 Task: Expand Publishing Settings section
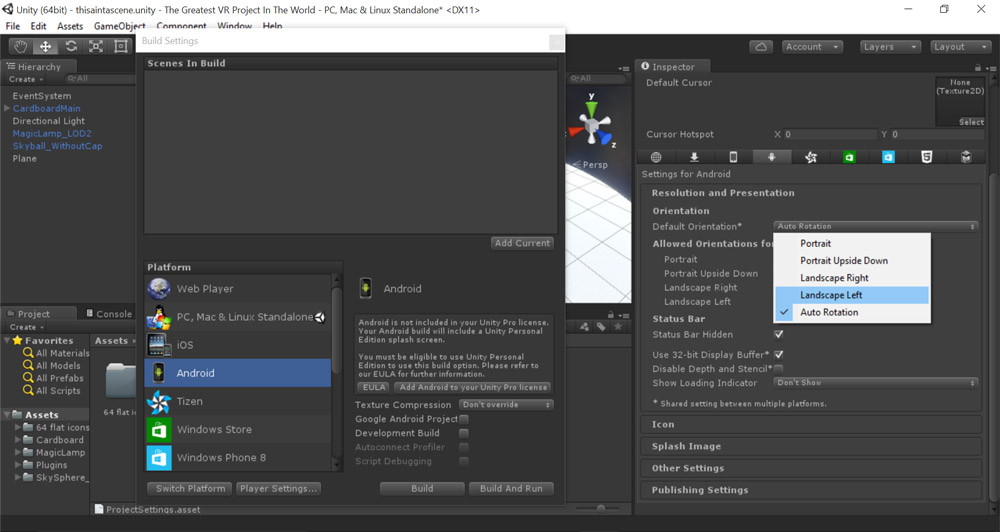811,489
